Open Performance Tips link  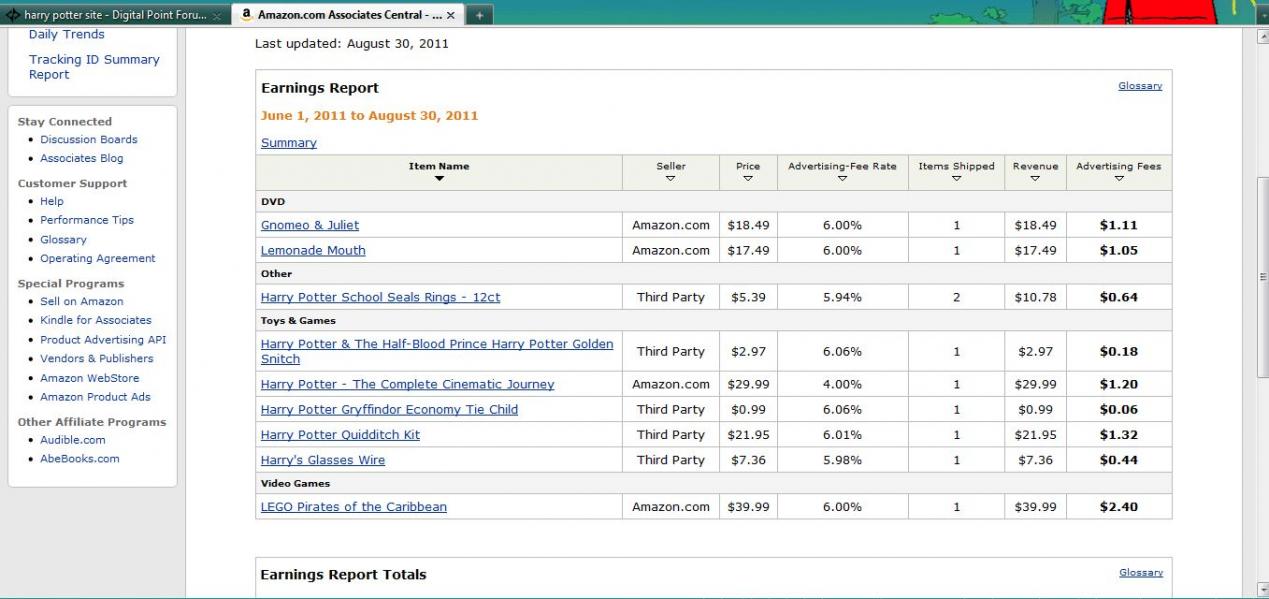click(87, 220)
